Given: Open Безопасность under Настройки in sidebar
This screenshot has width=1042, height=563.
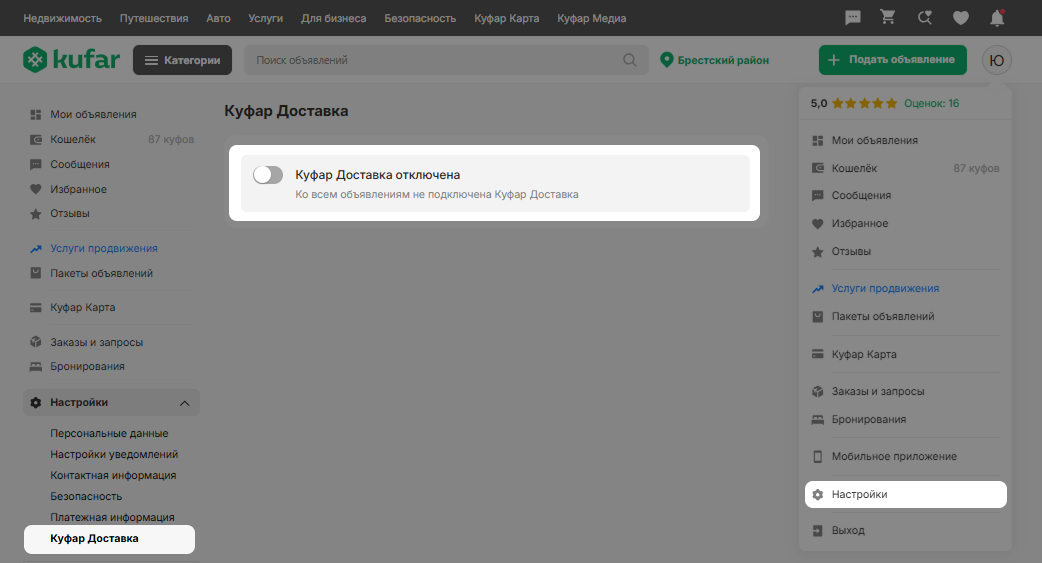Looking at the screenshot, I should (x=86, y=497).
